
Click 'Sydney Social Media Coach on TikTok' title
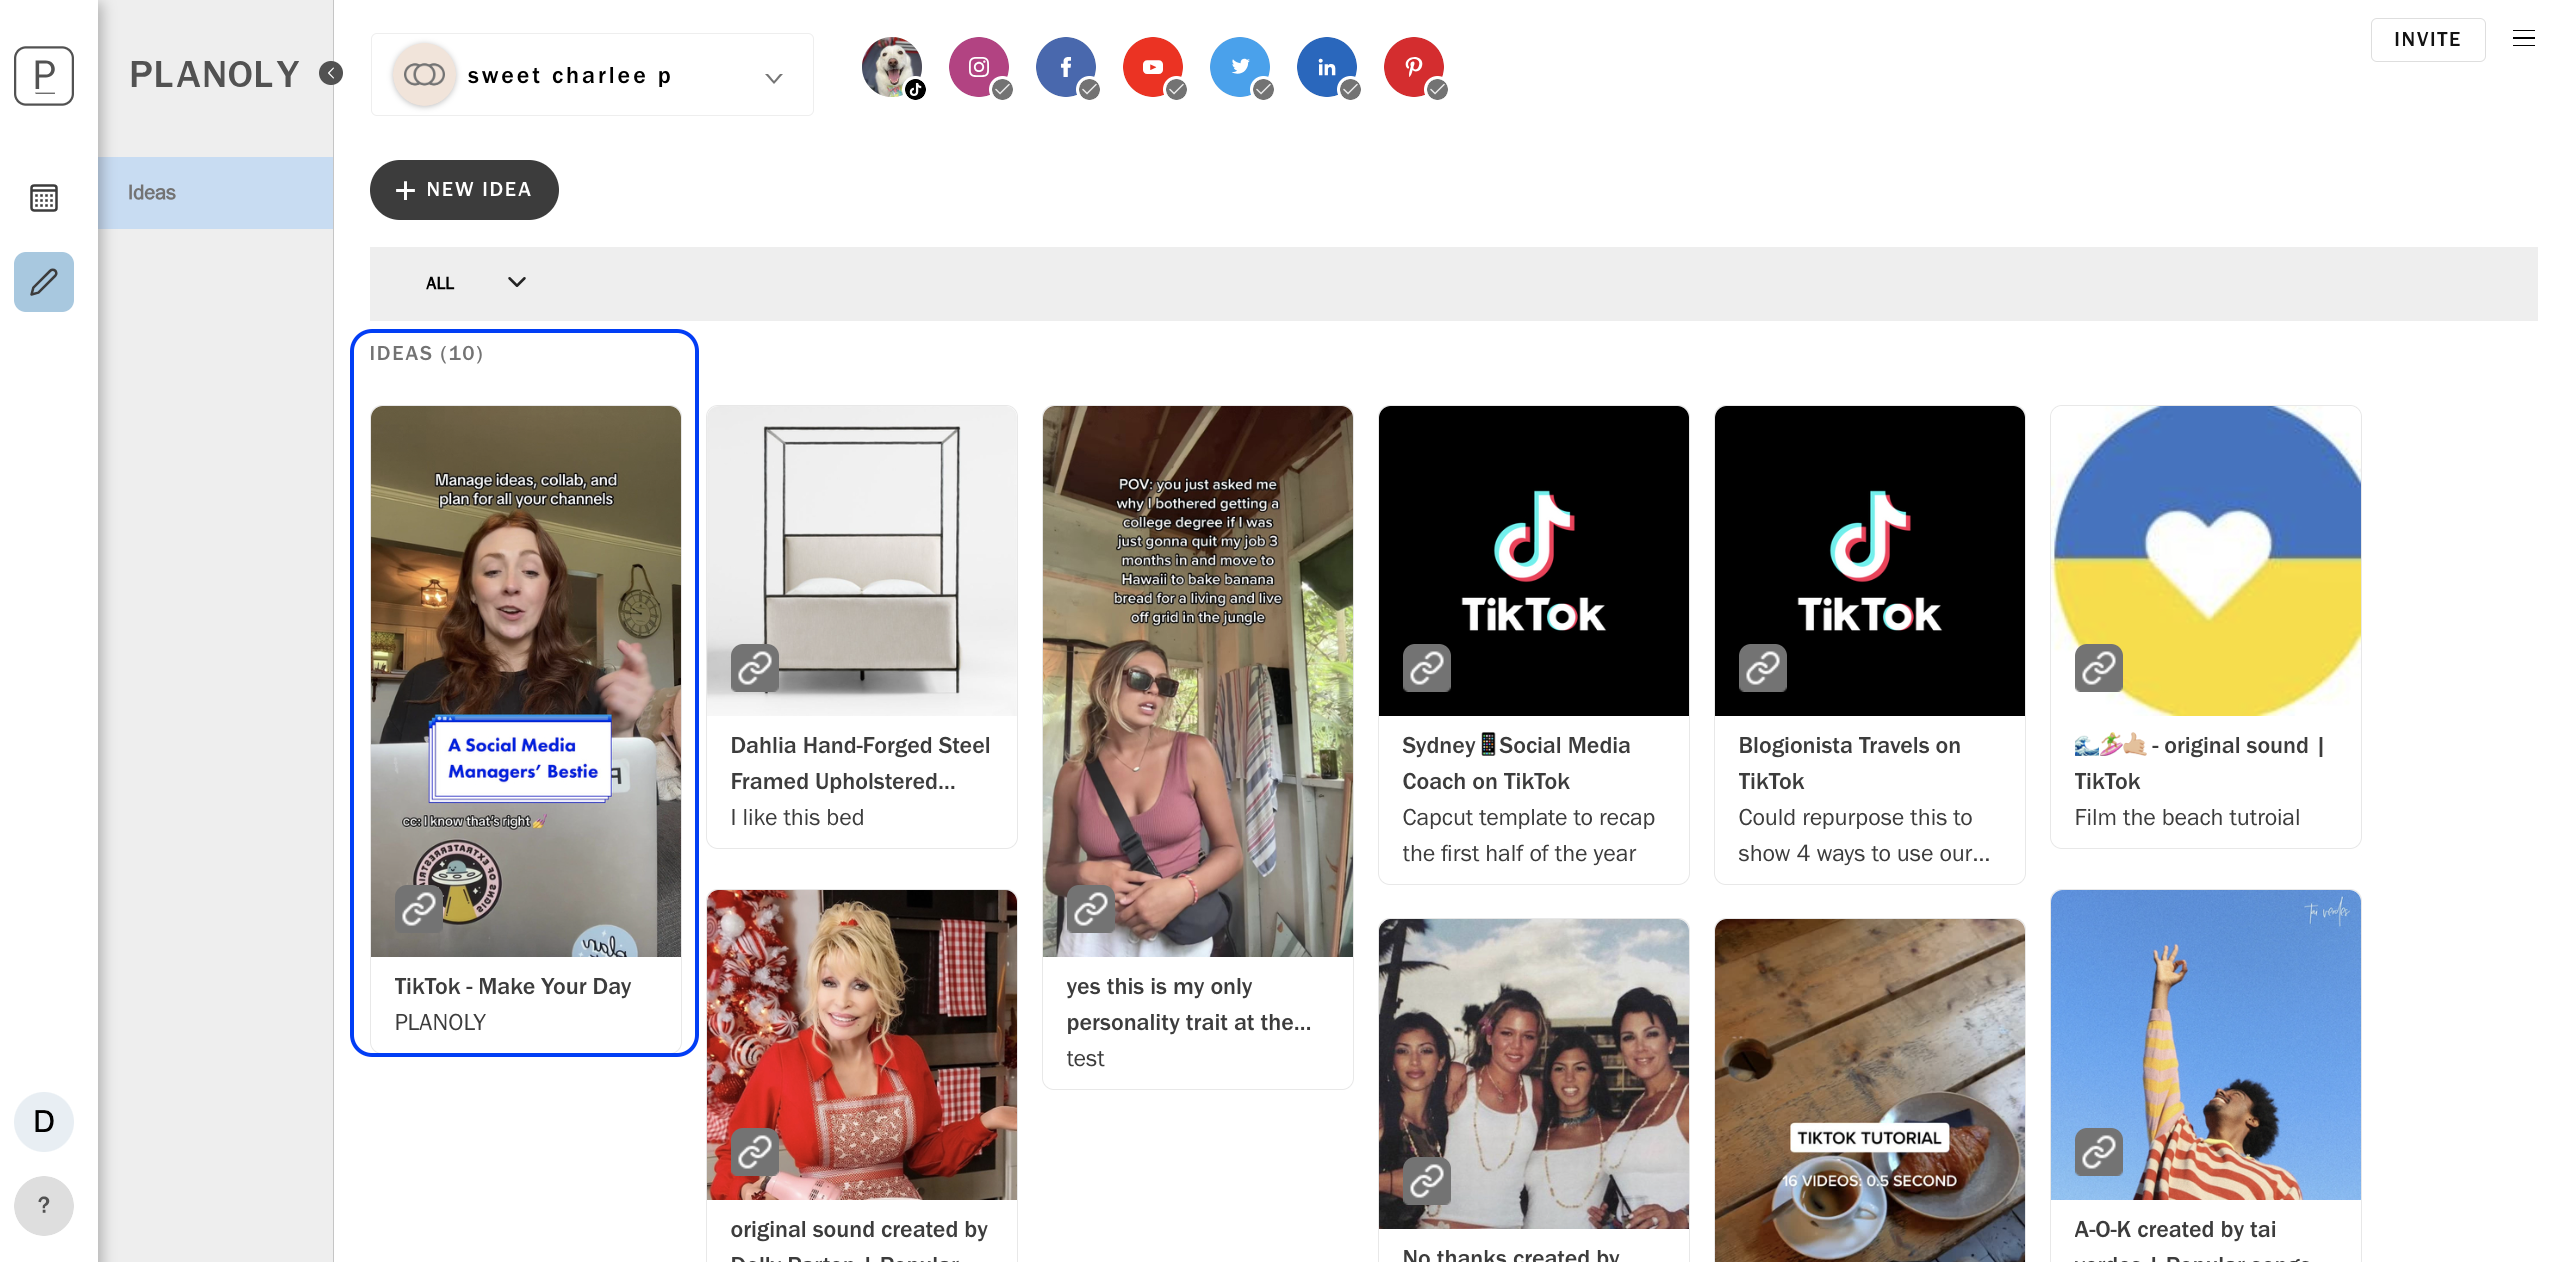[x=1516, y=764]
